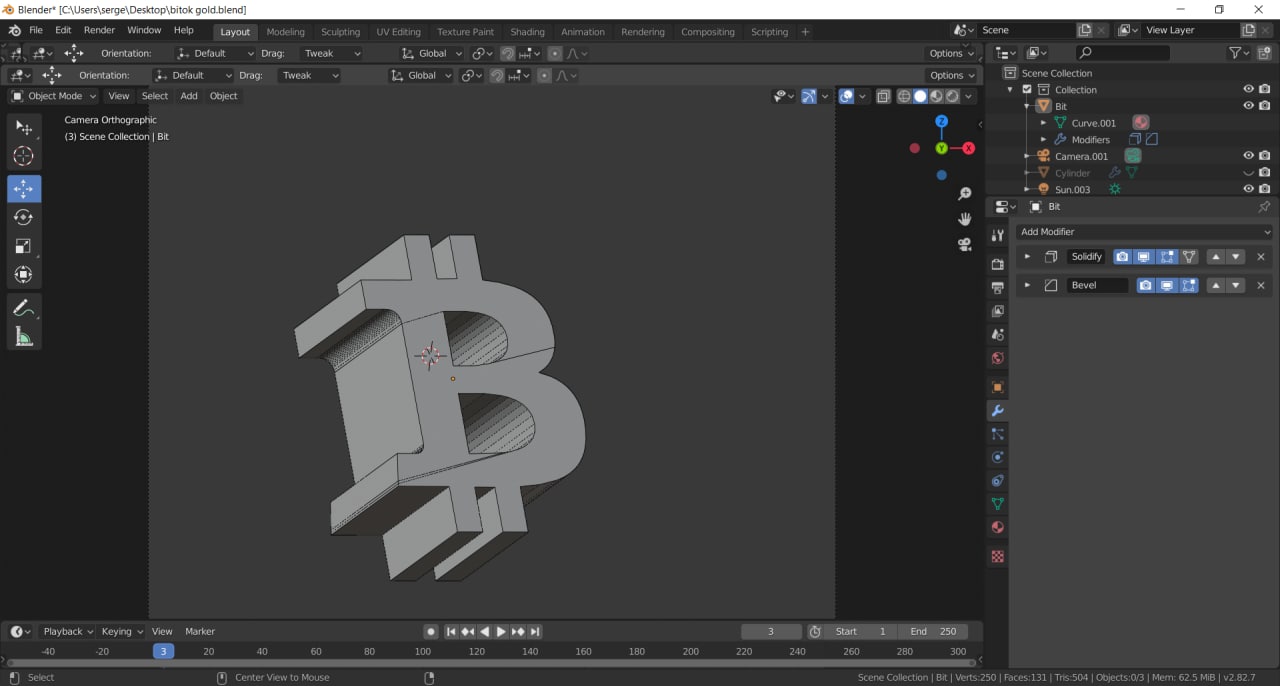Open the Object properties tab
The width and height of the screenshot is (1280, 686).
click(x=997, y=387)
